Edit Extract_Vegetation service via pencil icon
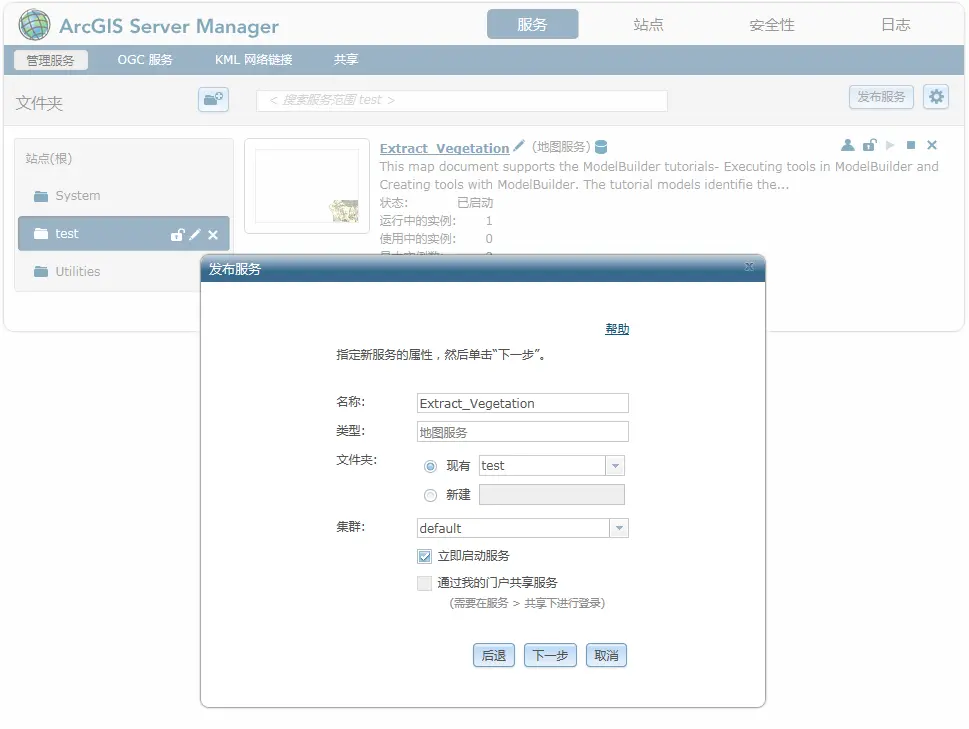 click(x=518, y=146)
